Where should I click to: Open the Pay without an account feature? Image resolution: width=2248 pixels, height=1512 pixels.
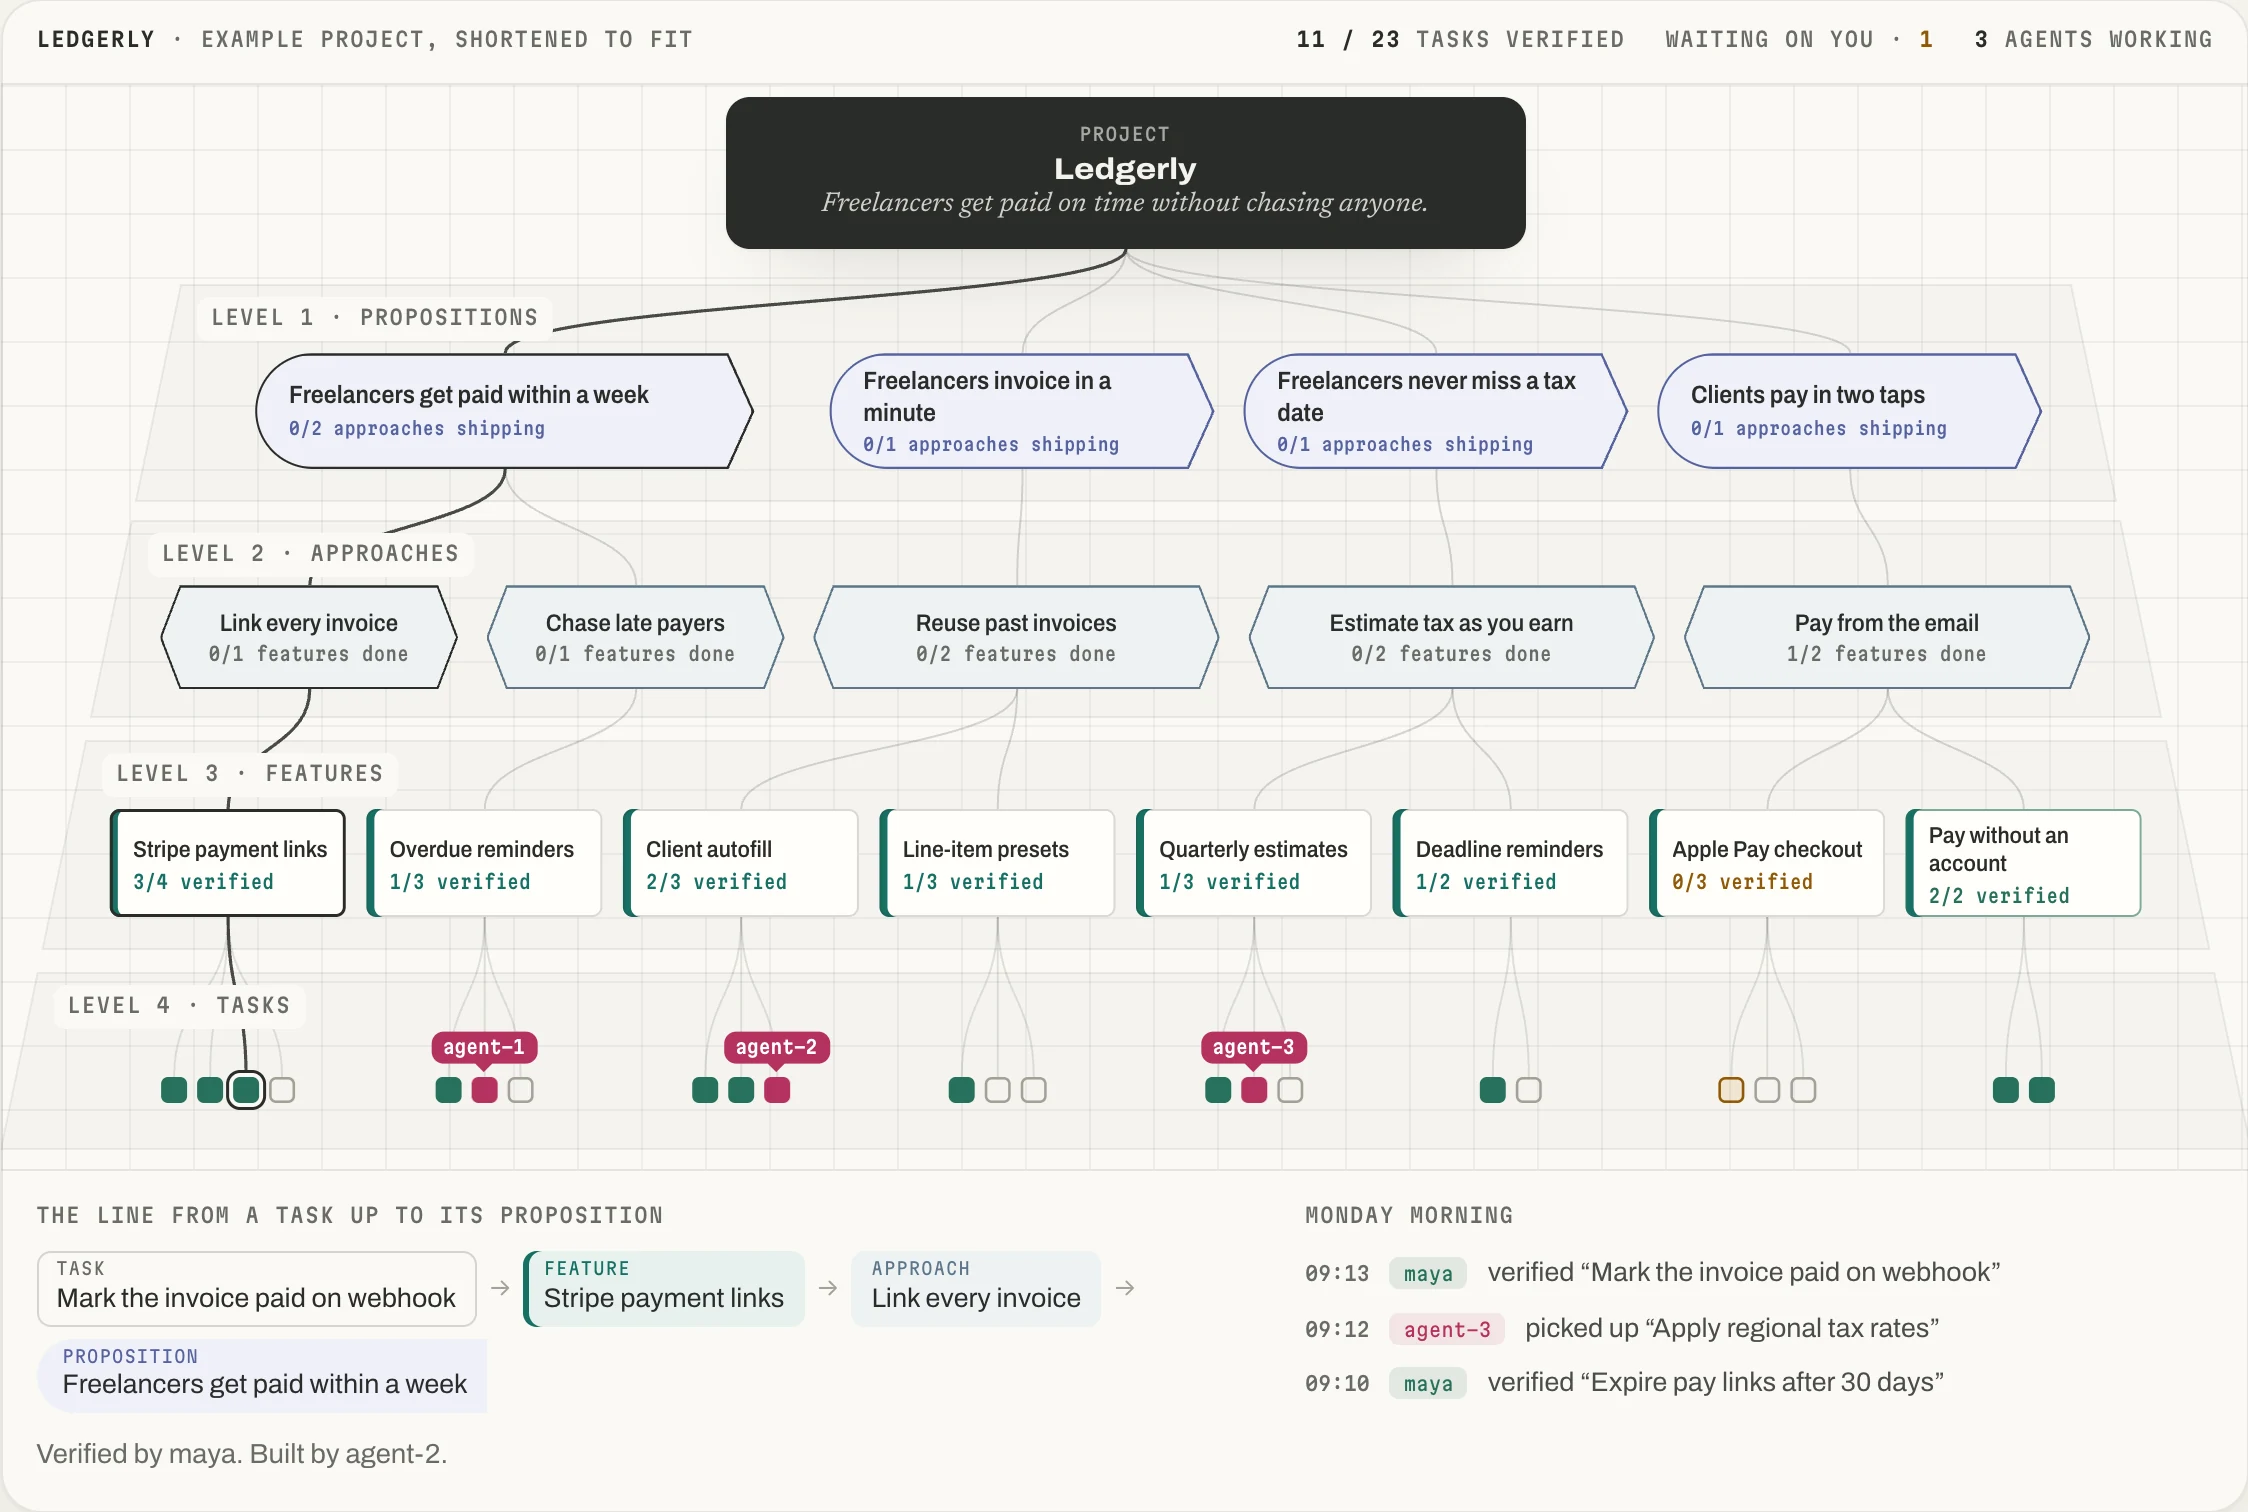[2023, 863]
